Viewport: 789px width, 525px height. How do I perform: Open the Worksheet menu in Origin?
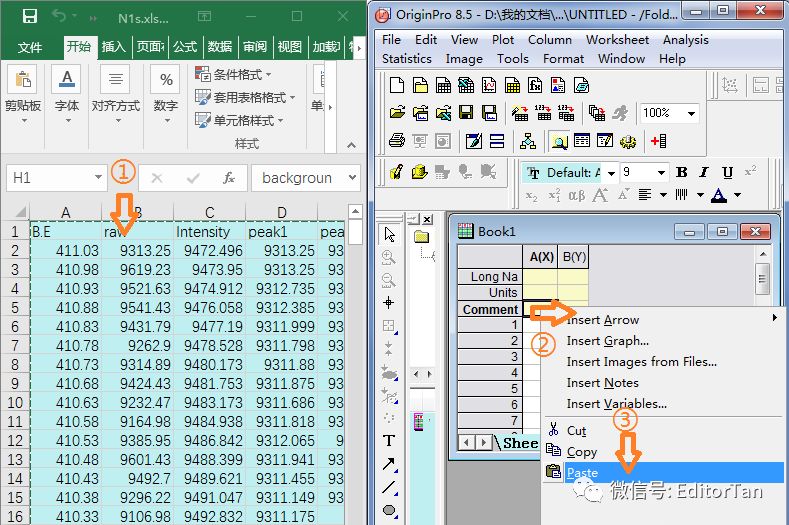617,40
